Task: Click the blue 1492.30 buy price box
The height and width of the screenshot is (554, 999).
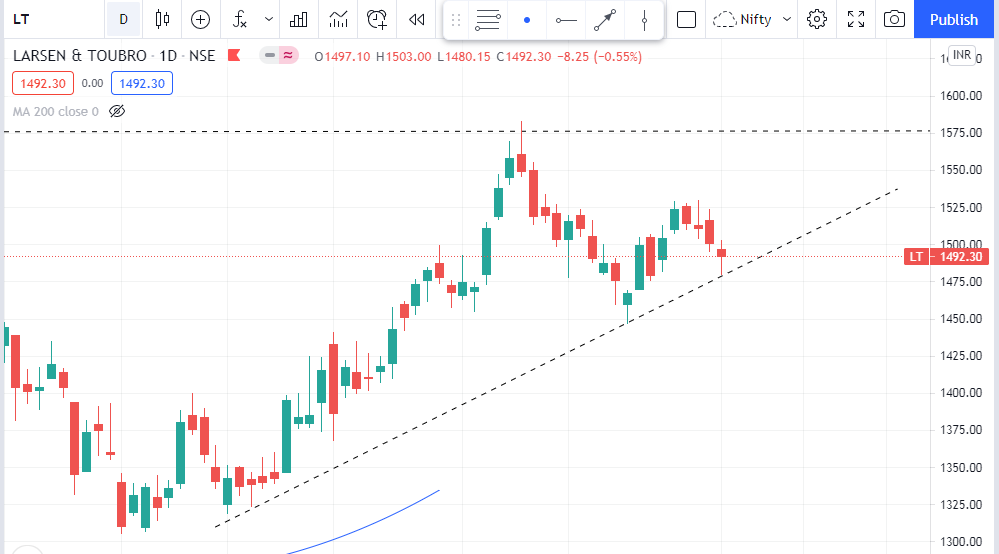Action: pyautogui.click(x=141, y=83)
